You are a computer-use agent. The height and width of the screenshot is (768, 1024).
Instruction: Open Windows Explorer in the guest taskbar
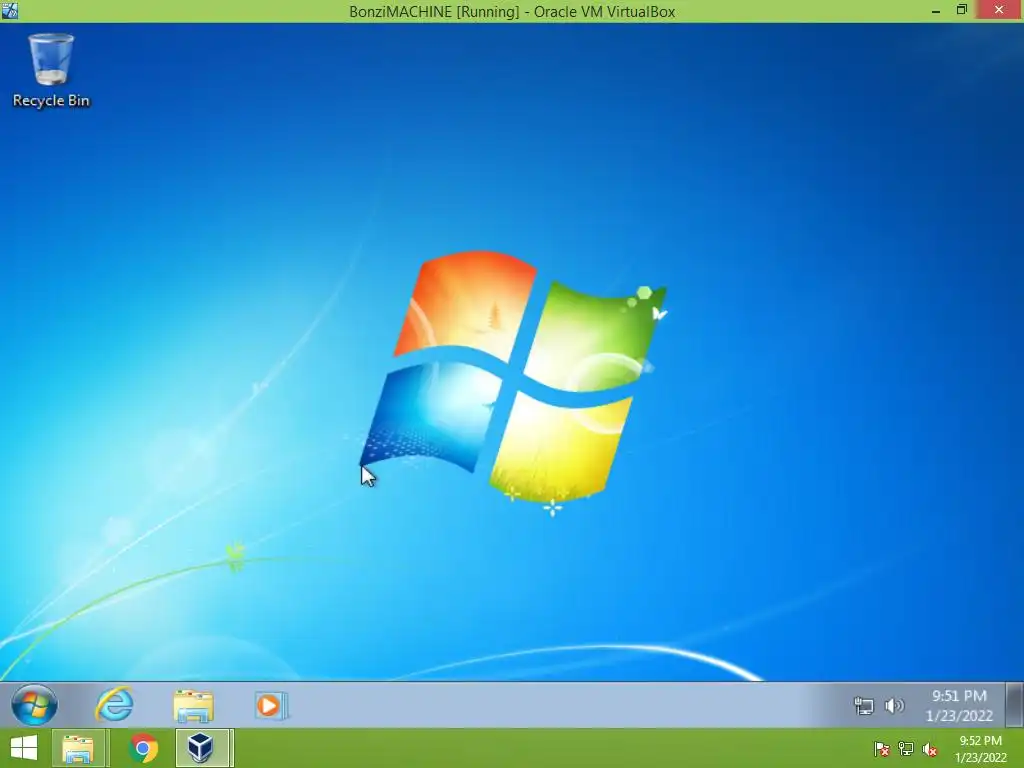[x=193, y=706]
